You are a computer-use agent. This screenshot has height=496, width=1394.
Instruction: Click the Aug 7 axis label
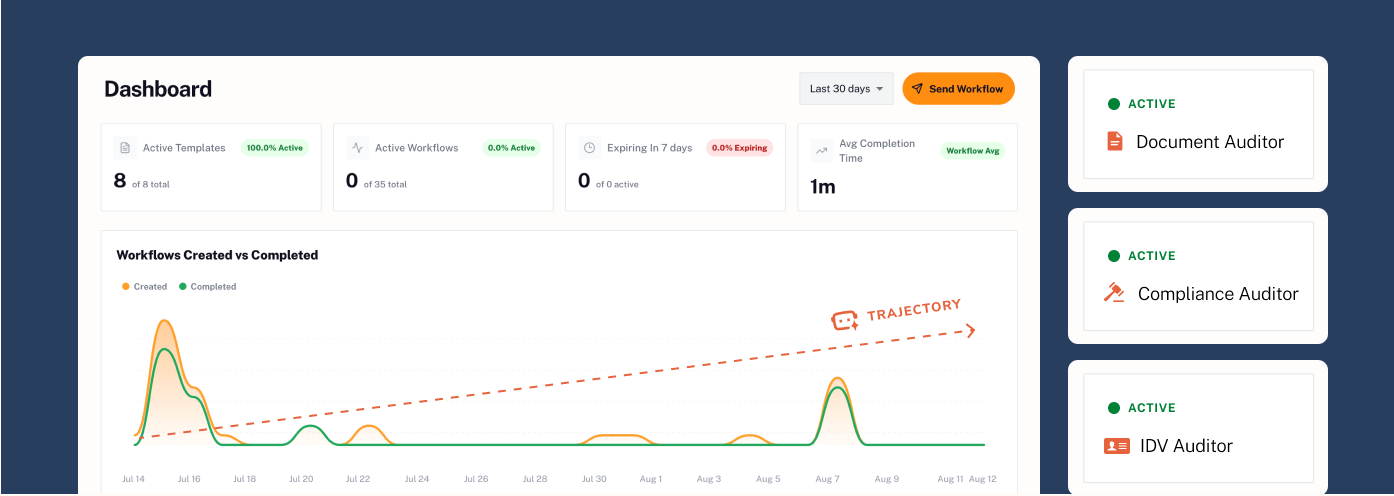[x=827, y=479]
